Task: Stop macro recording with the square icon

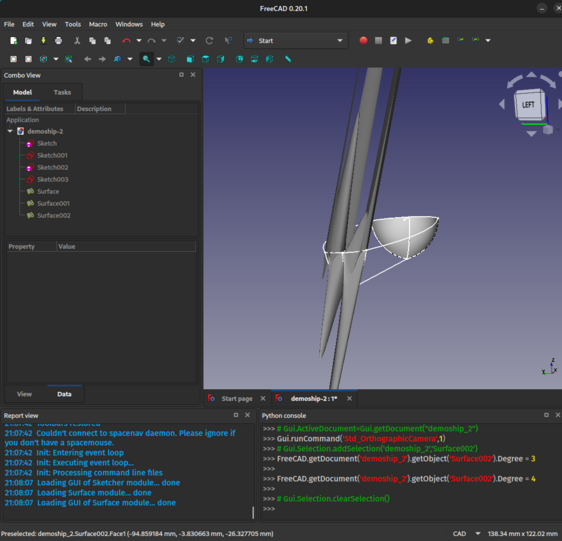Action: pos(378,41)
